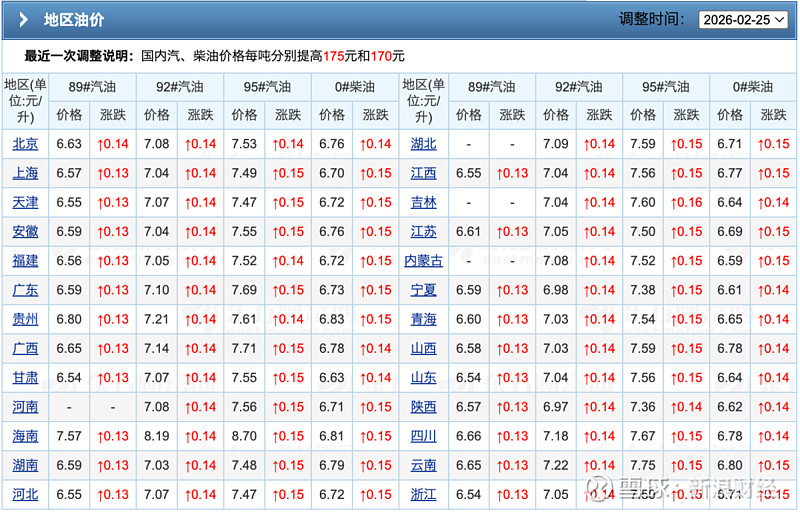Click the red 170 in the adjustment note
Screen dimensions: 800x513
(x=381, y=56)
